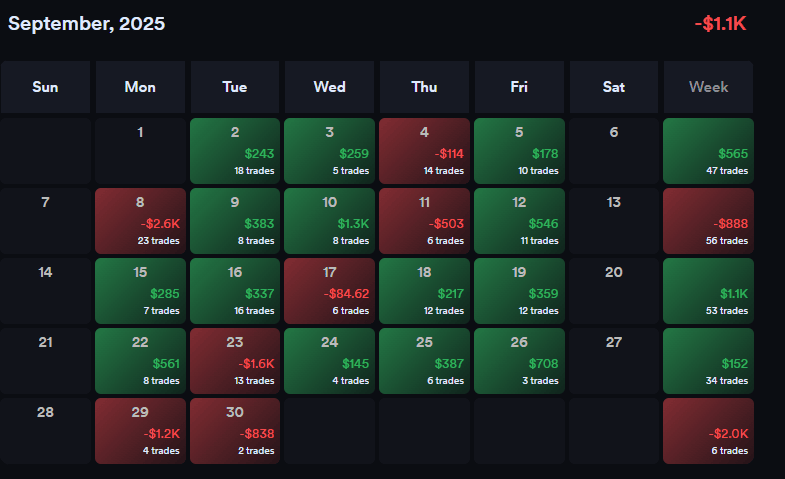Open September 10 day with $1.3K profit

[330, 221]
